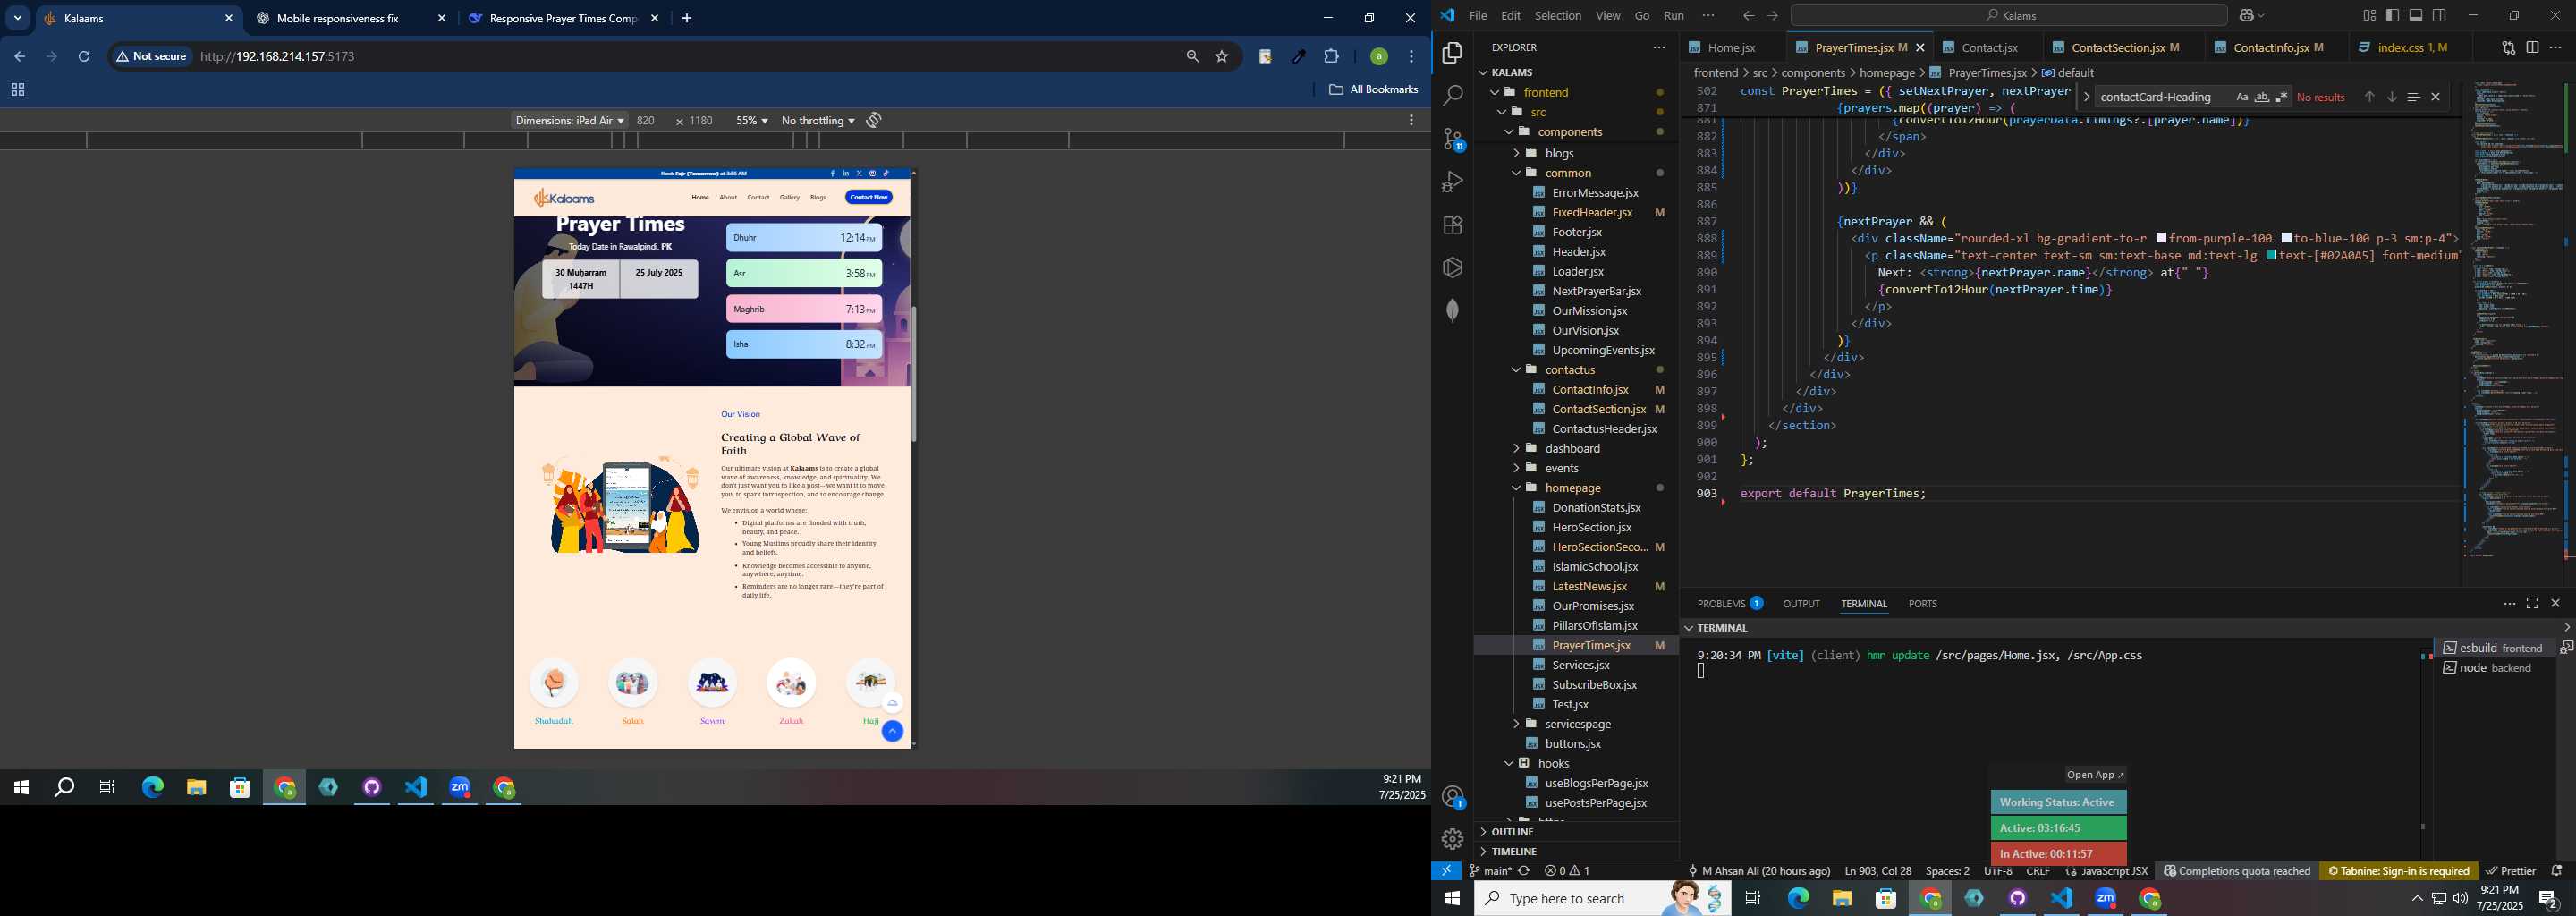Open the MongoDB leaf icon in activity bar
Image resolution: width=2576 pixels, height=916 pixels.
(1452, 310)
